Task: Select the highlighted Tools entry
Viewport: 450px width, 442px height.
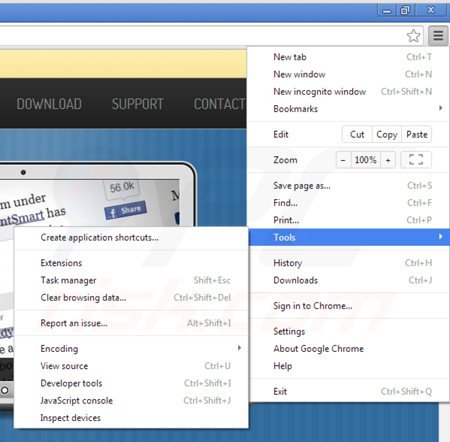Action: (x=349, y=237)
